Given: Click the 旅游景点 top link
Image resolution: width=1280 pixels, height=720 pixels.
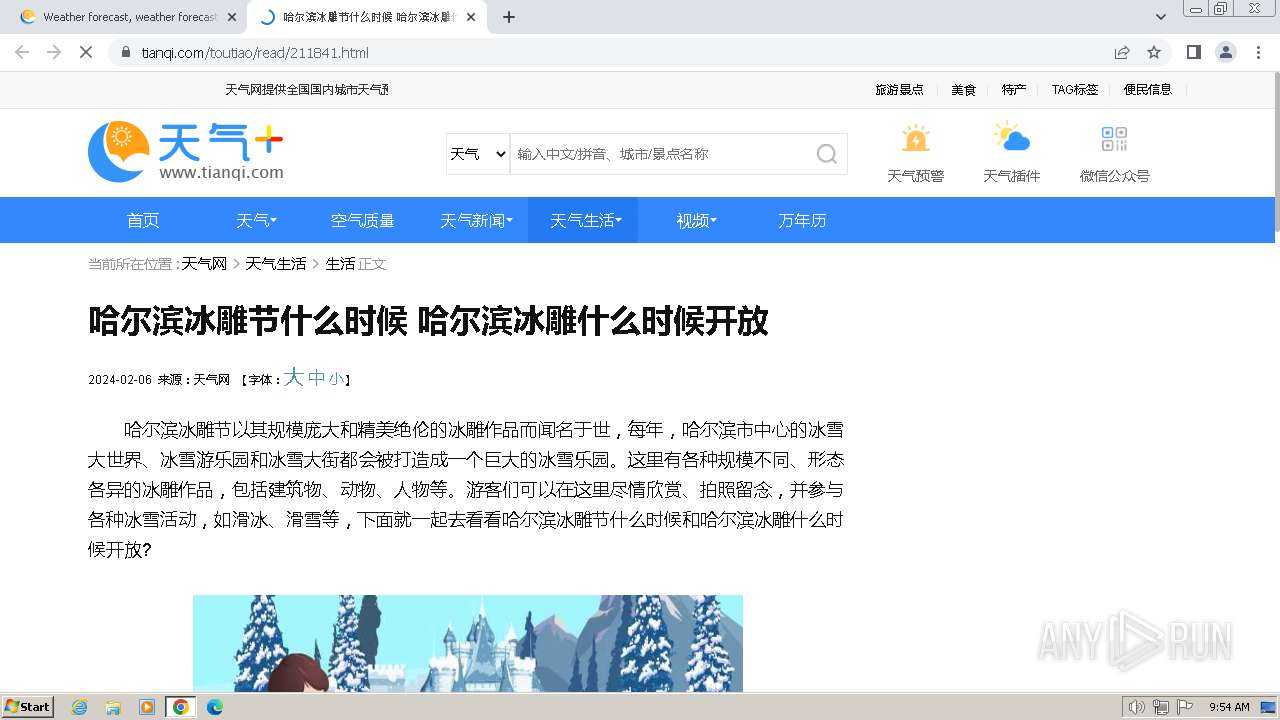Looking at the screenshot, I should 899,89.
